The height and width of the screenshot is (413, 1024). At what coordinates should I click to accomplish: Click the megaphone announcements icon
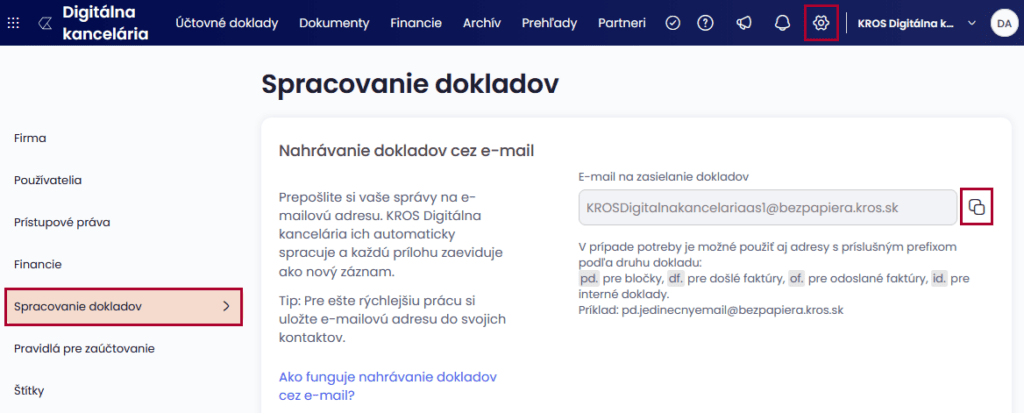click(x=744, y=23)
